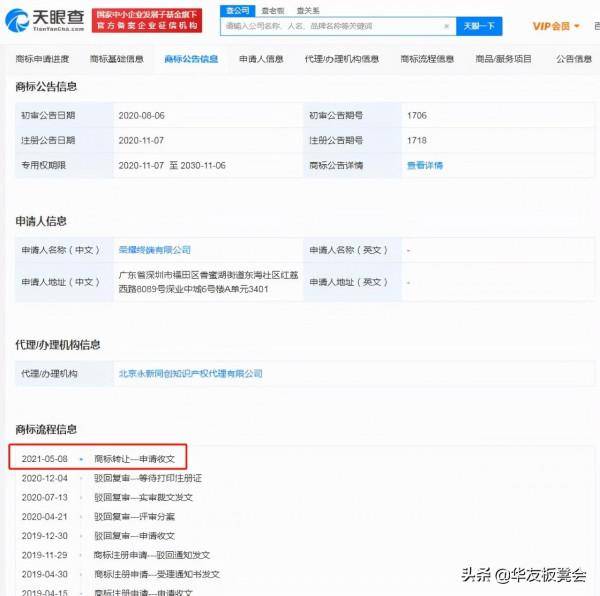Switch to the 申请人信息 tab
Screen dimensions: 600x596
261,59
